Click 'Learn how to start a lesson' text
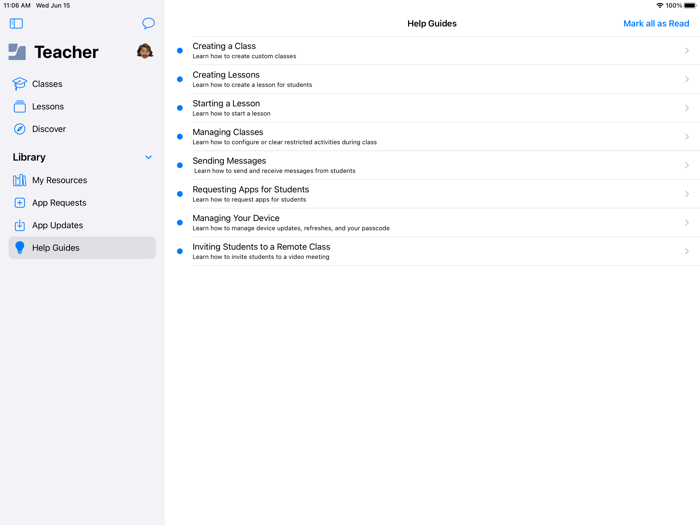This screenshot has height=525, width=700. pos(231,113)
